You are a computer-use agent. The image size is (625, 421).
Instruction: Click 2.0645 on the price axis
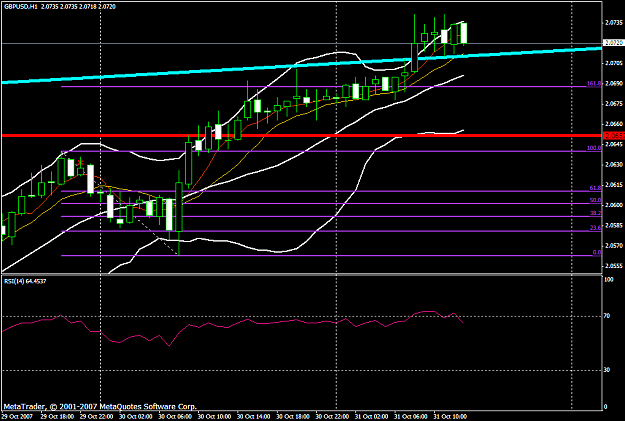(614, 144)
